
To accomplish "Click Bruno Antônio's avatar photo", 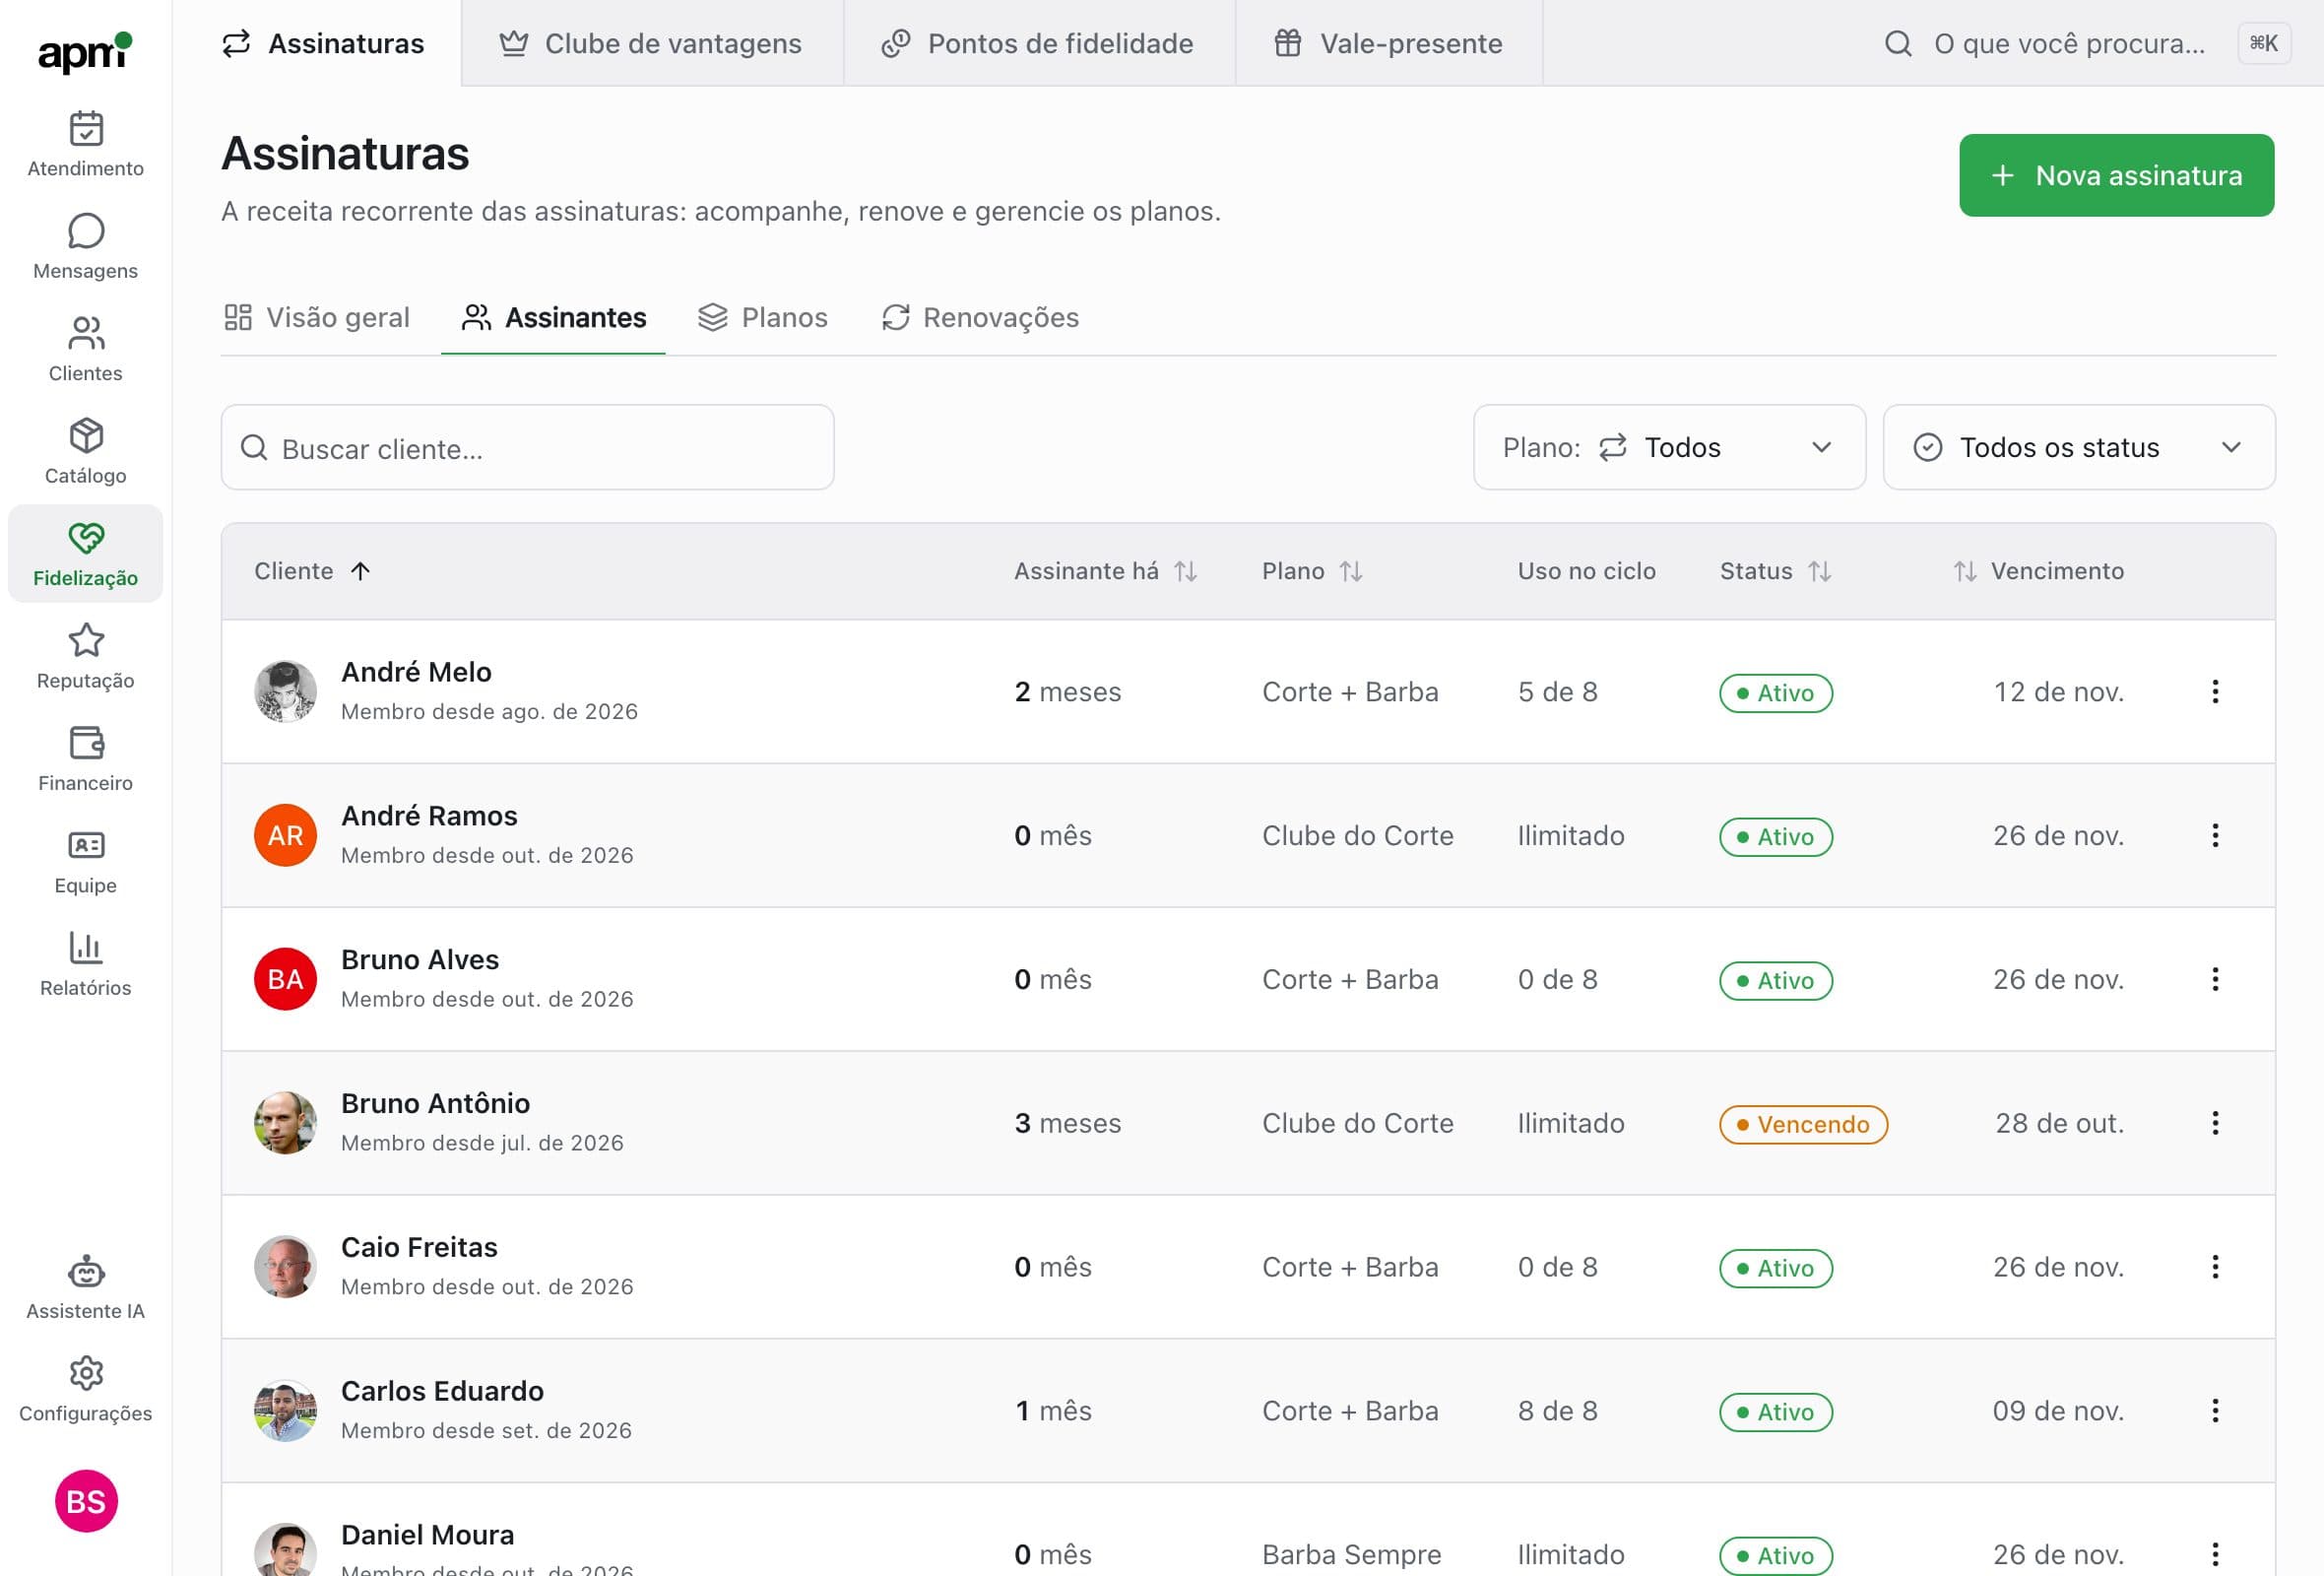I will click(285, 1122).
